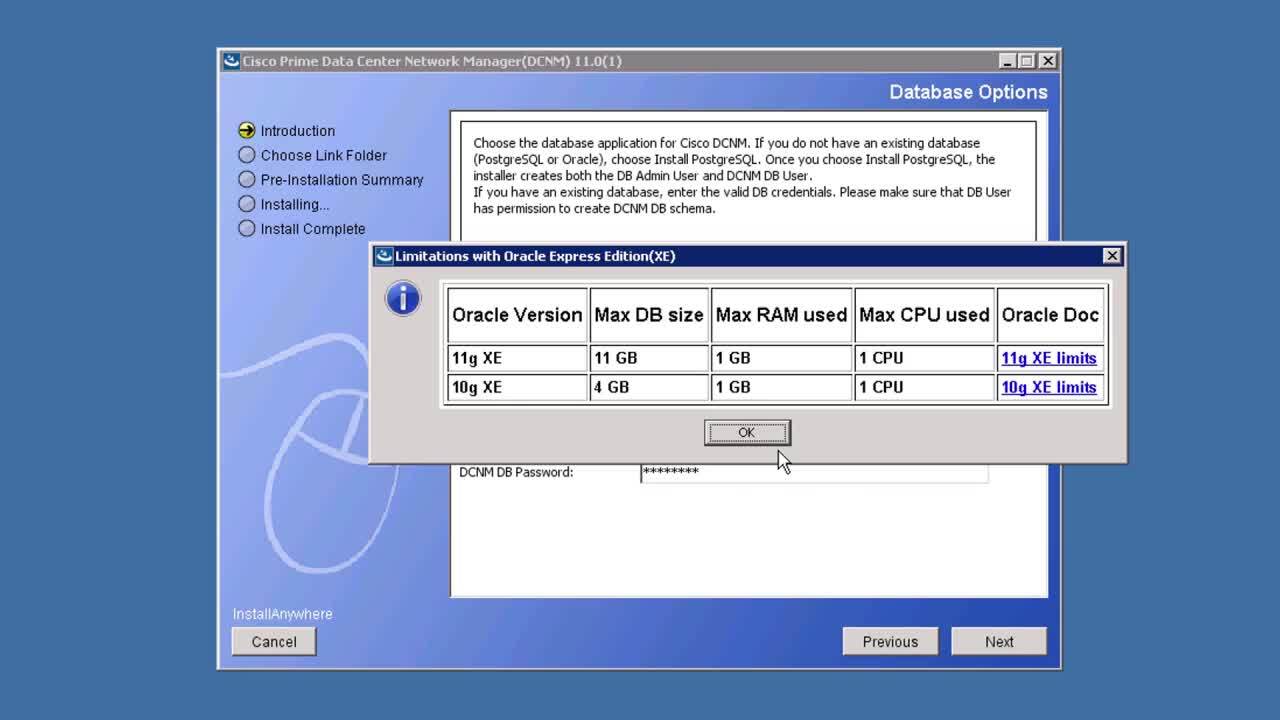This screenshot has height=720, width=1280.
Task: Click the "4 GB" max DB size cell
Action: tap(649, 387)
